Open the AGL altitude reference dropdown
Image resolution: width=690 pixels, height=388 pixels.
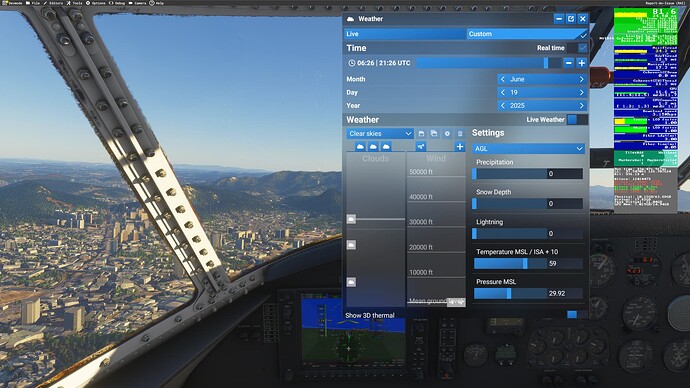529,149
